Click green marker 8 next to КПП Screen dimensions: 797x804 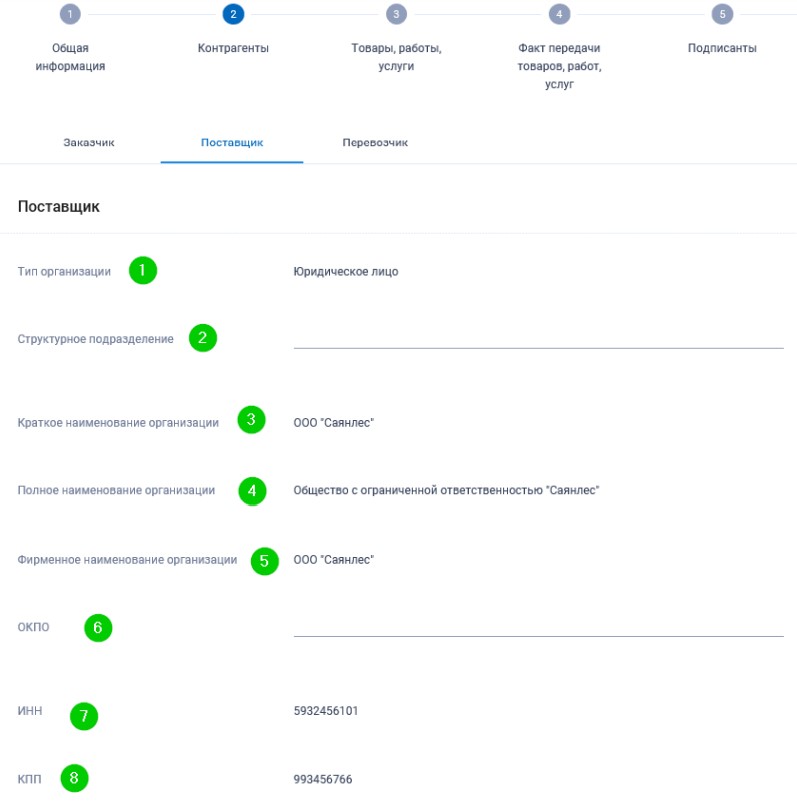pyautogui.click(x=74, y=778)
